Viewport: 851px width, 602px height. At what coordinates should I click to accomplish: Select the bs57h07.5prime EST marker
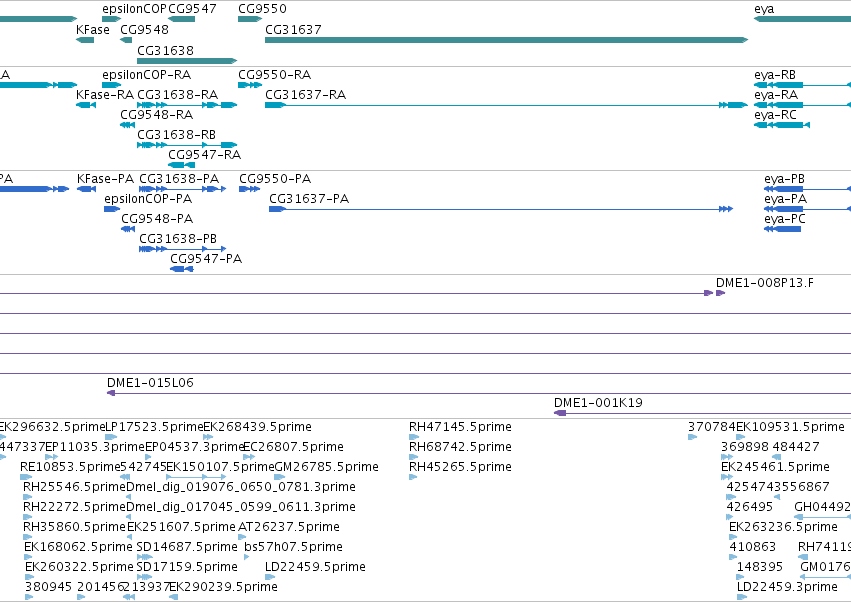pos(247,557)
